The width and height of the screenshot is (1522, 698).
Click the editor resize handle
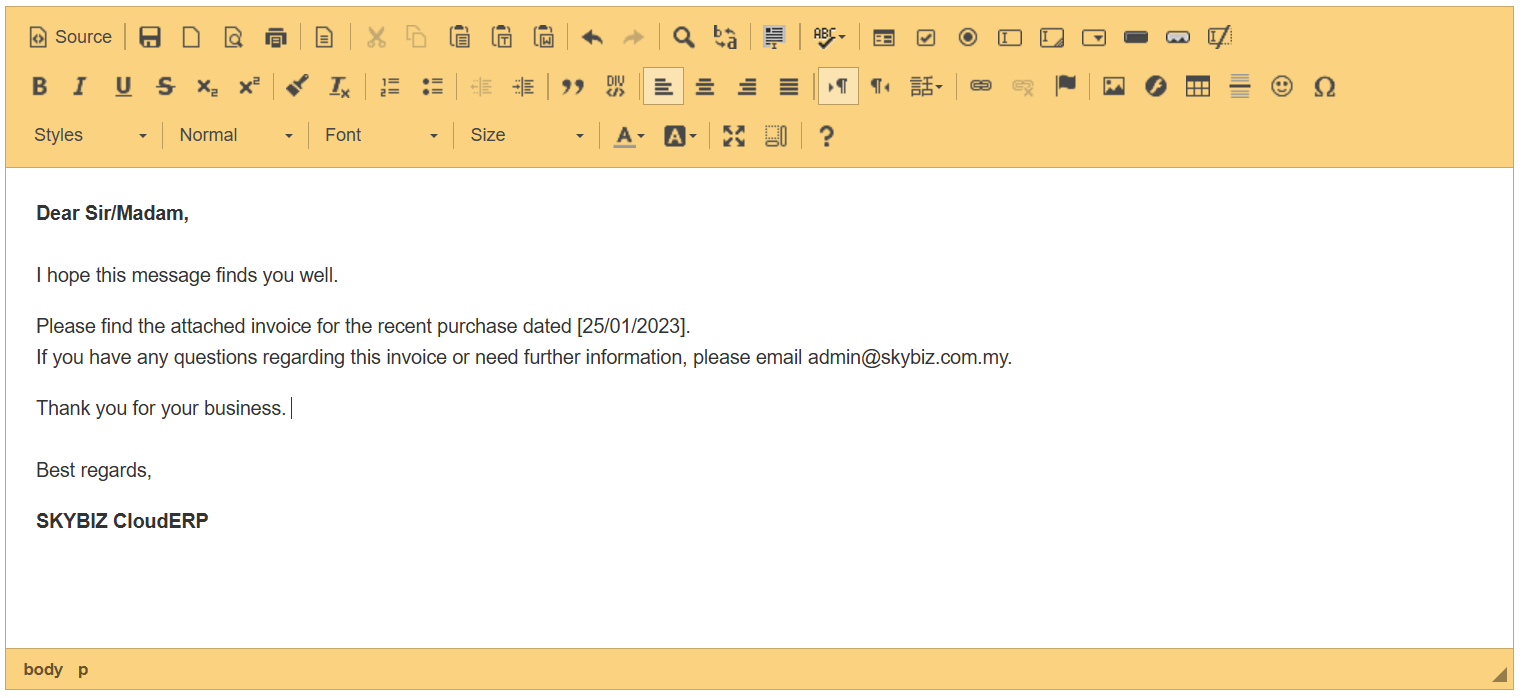(x=1499, y=675)
